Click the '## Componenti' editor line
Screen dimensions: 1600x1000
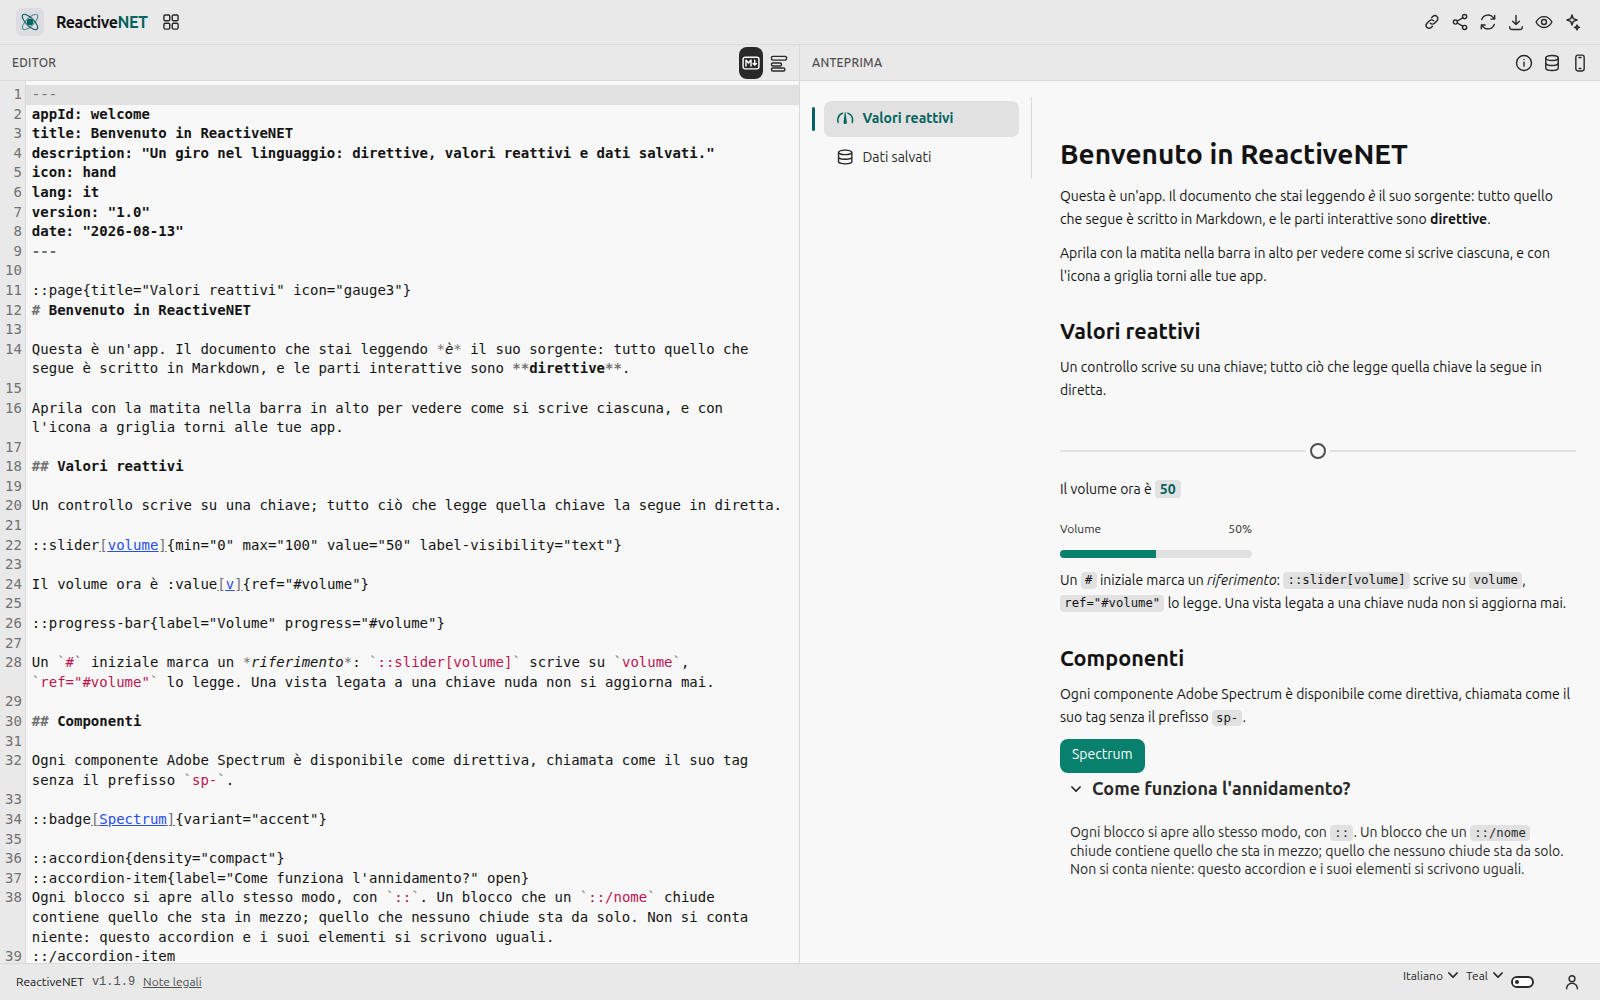pos(87,721)
